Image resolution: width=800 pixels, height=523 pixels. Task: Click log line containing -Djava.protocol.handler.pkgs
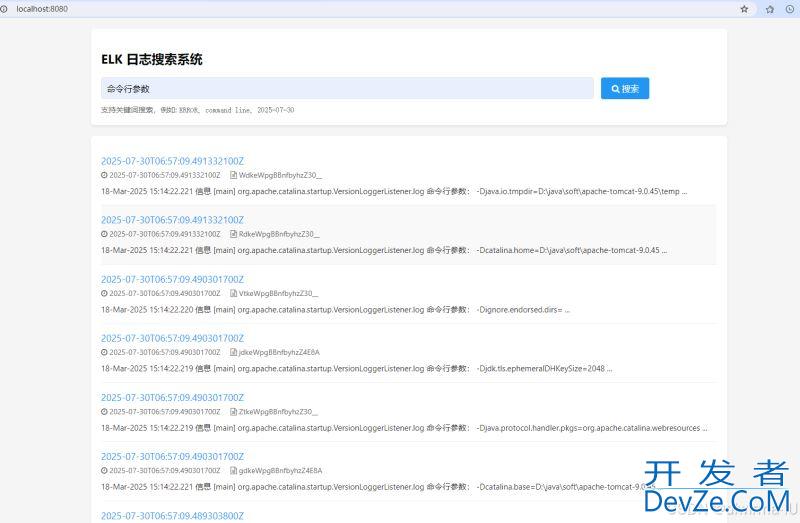coord(404,428)
